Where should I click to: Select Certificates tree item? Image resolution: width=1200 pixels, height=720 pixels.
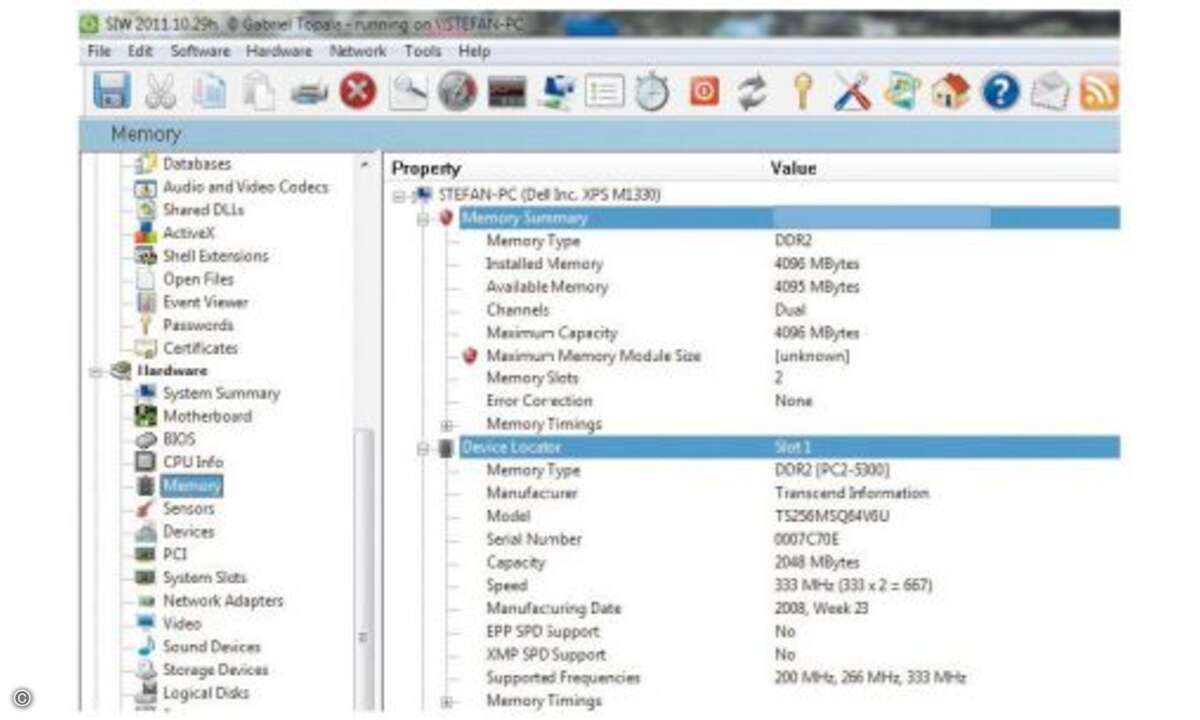coord(201,348)
